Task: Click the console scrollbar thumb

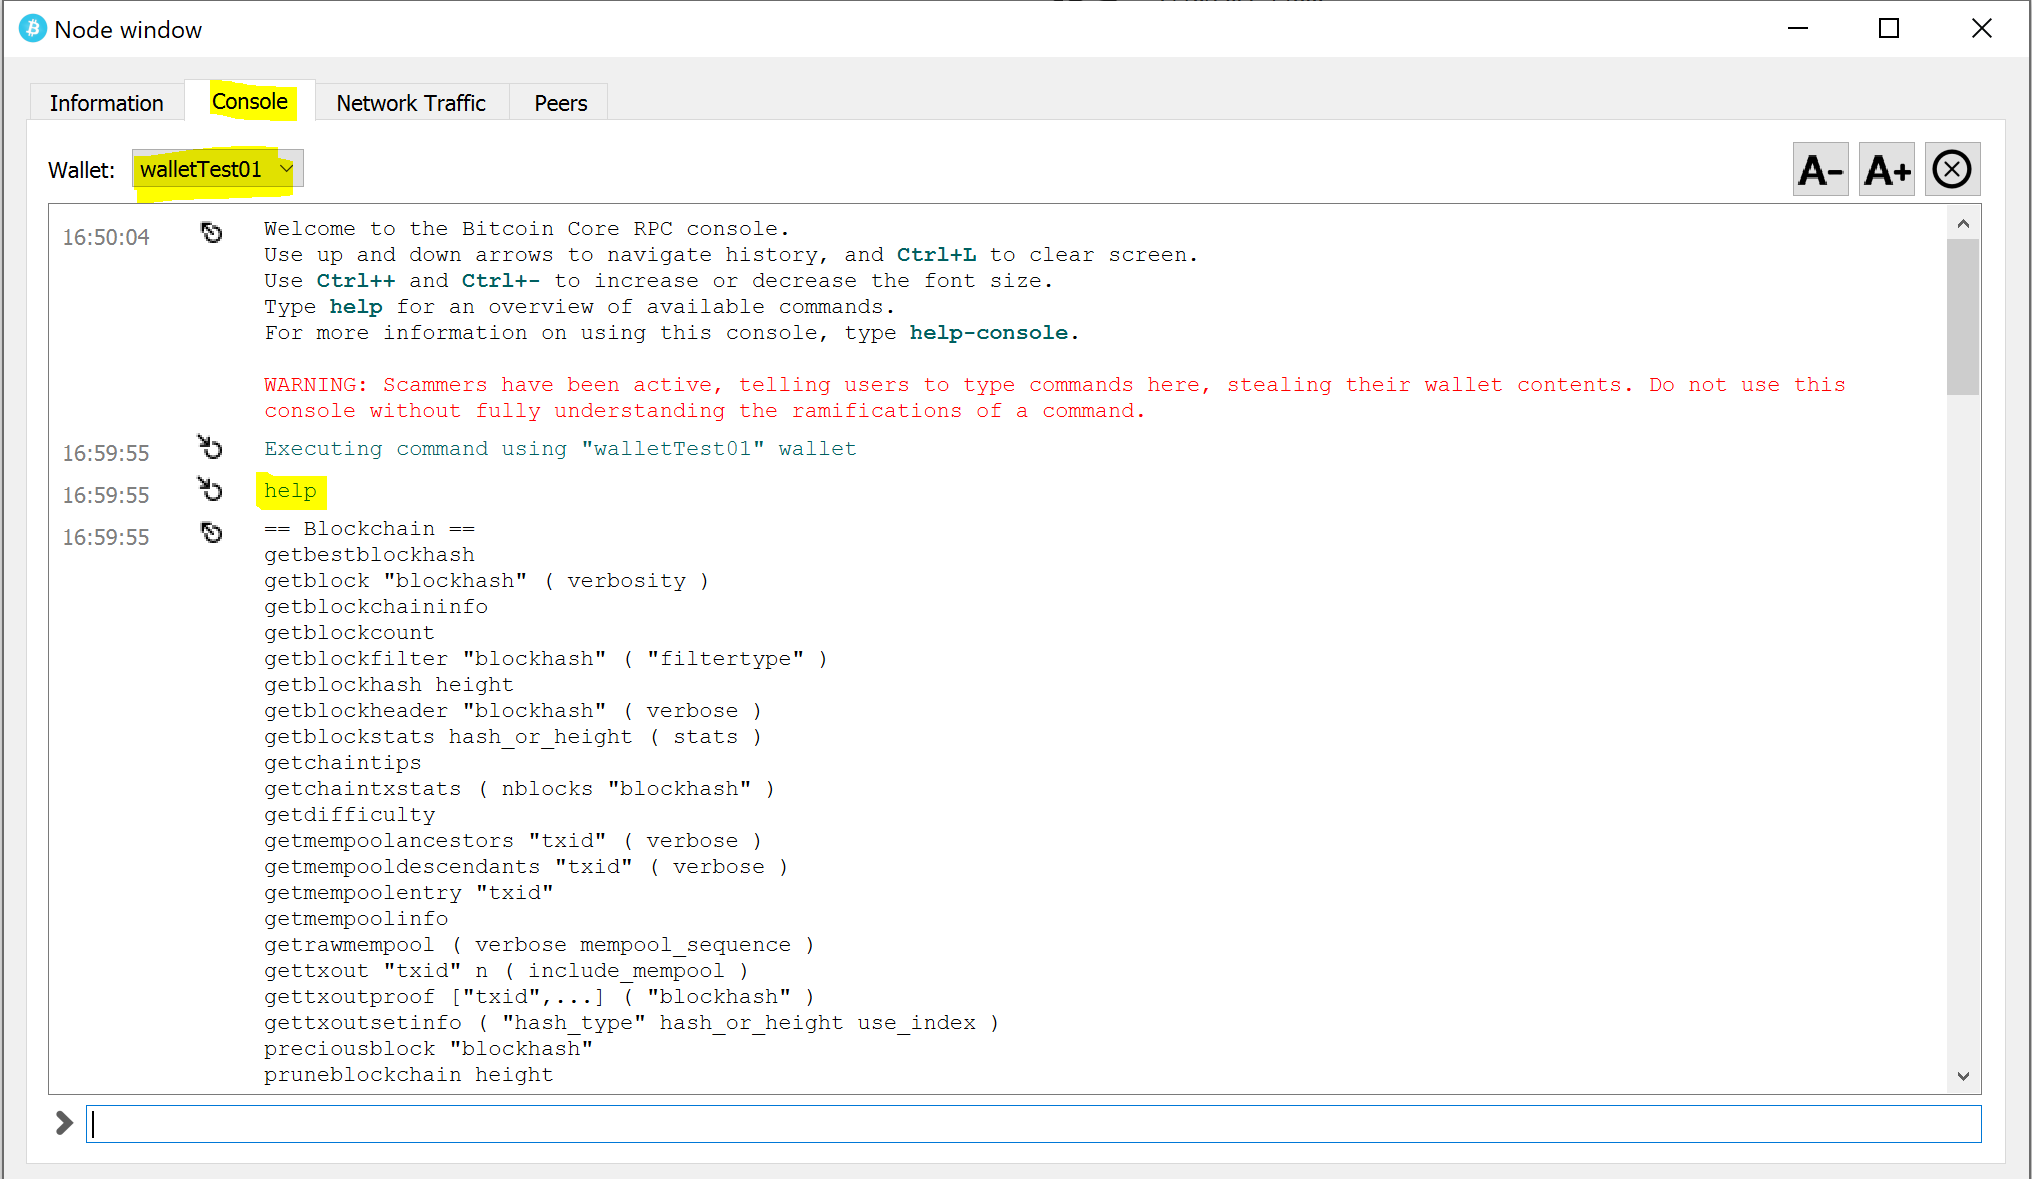Action: 1963,315
